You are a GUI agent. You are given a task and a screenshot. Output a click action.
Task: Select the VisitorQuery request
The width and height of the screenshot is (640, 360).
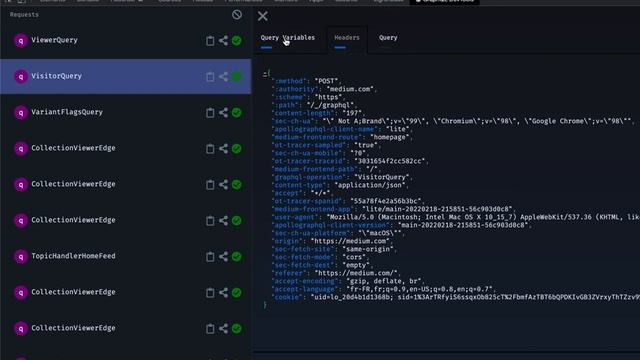[125, 76]
